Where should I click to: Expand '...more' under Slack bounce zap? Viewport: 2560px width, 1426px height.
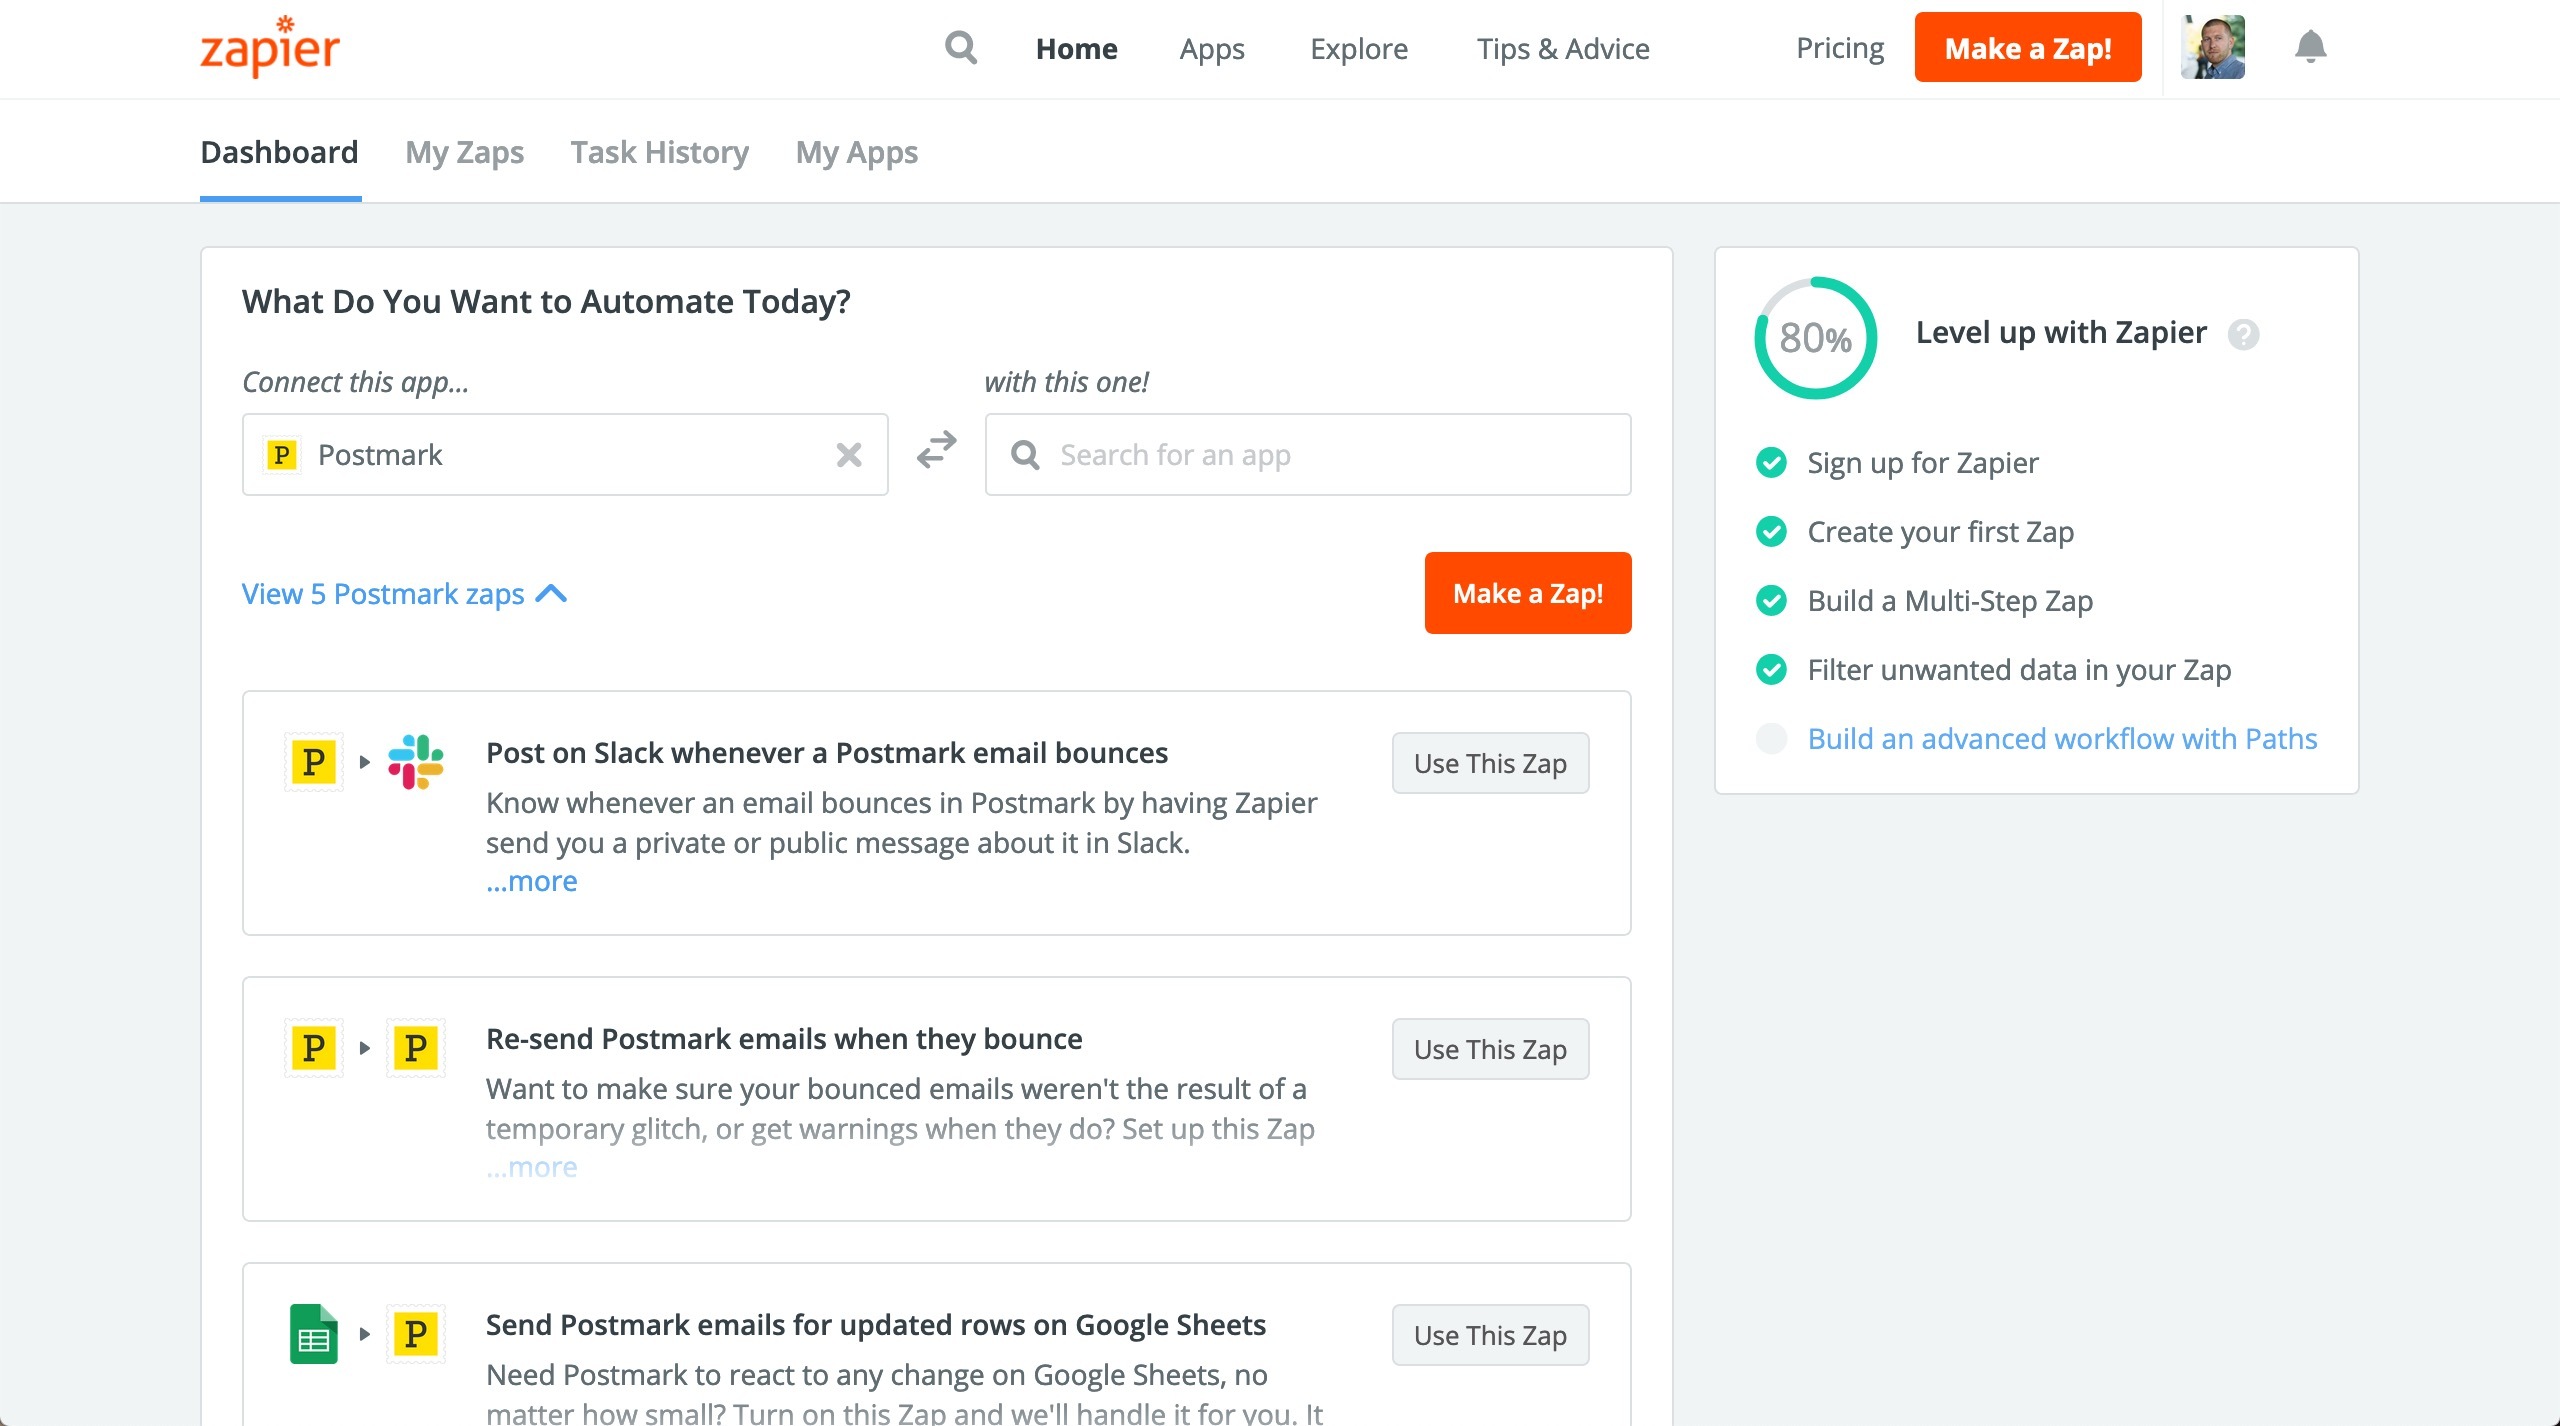531,881
